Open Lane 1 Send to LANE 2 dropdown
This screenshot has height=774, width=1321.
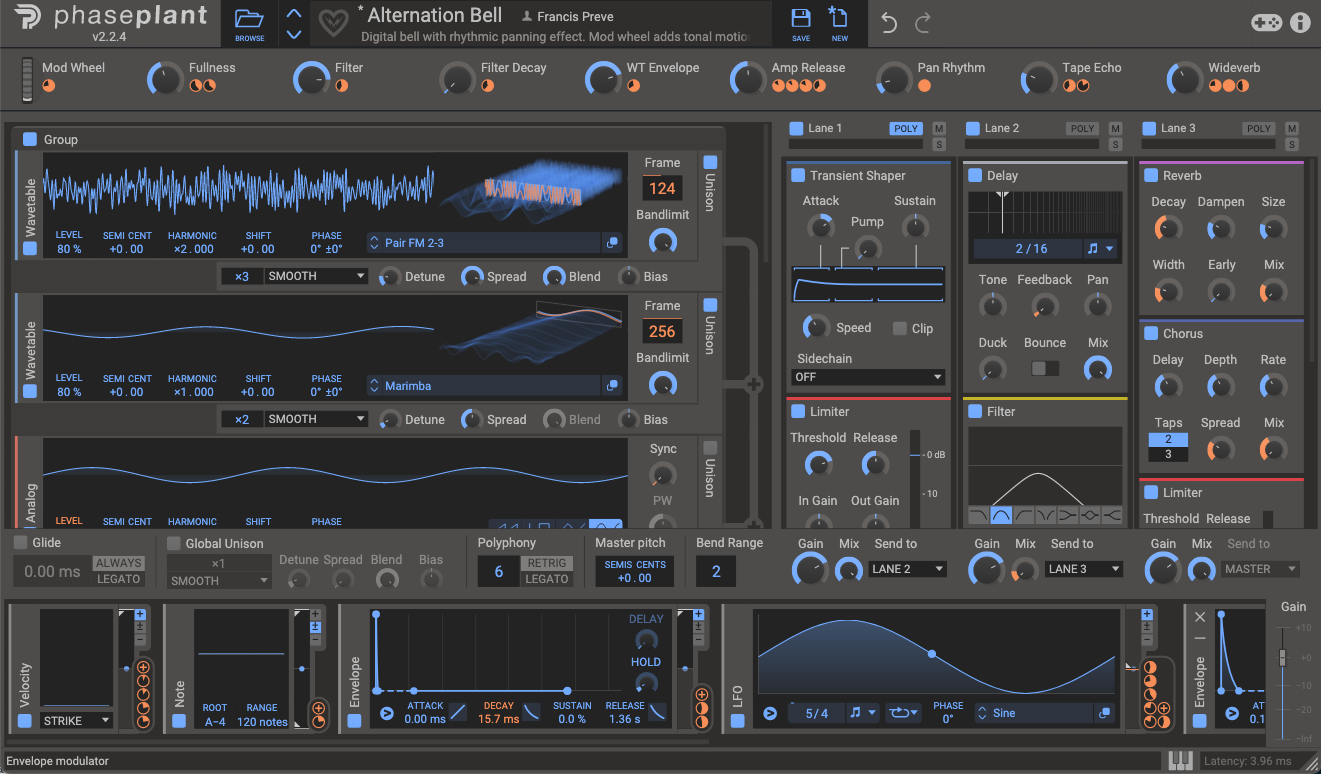pyautogui.click(x=908, y=569)
